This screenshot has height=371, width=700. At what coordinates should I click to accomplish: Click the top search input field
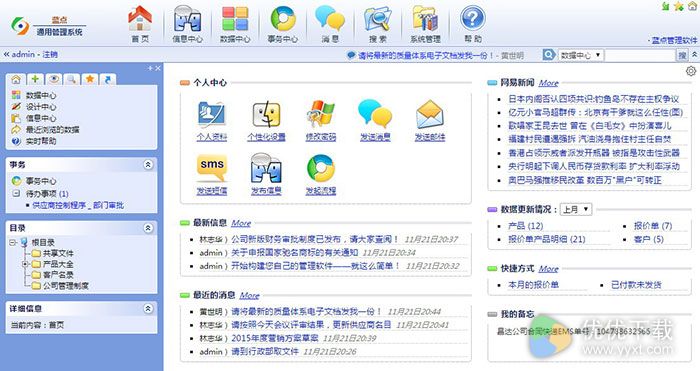pos(640,55)
